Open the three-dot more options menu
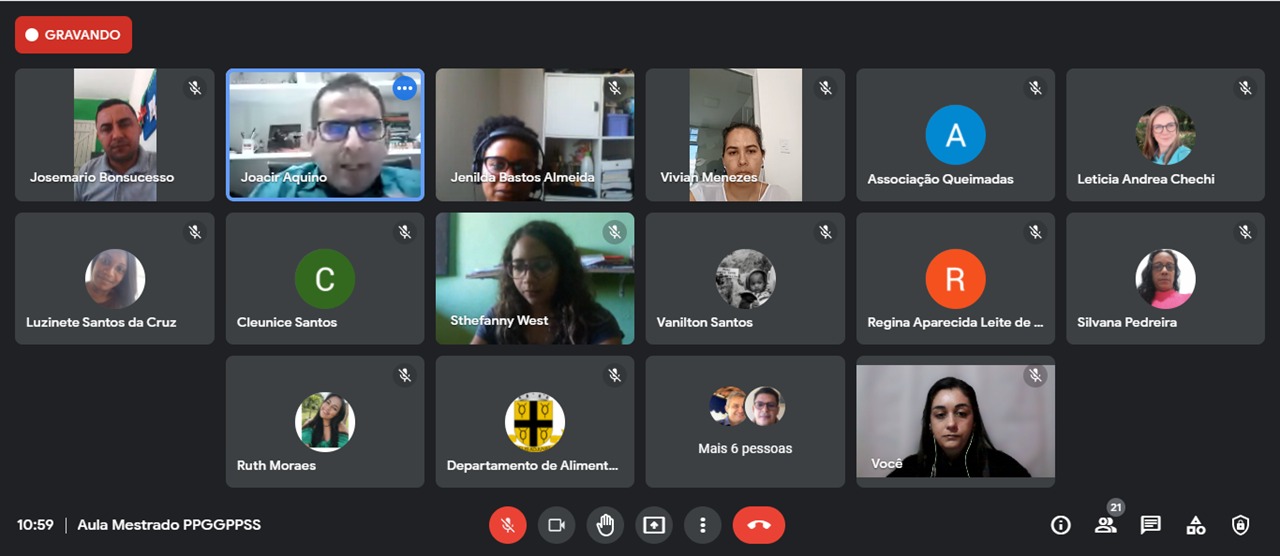This screenshot has height=556, width=1280. click(x=703, y=525)
